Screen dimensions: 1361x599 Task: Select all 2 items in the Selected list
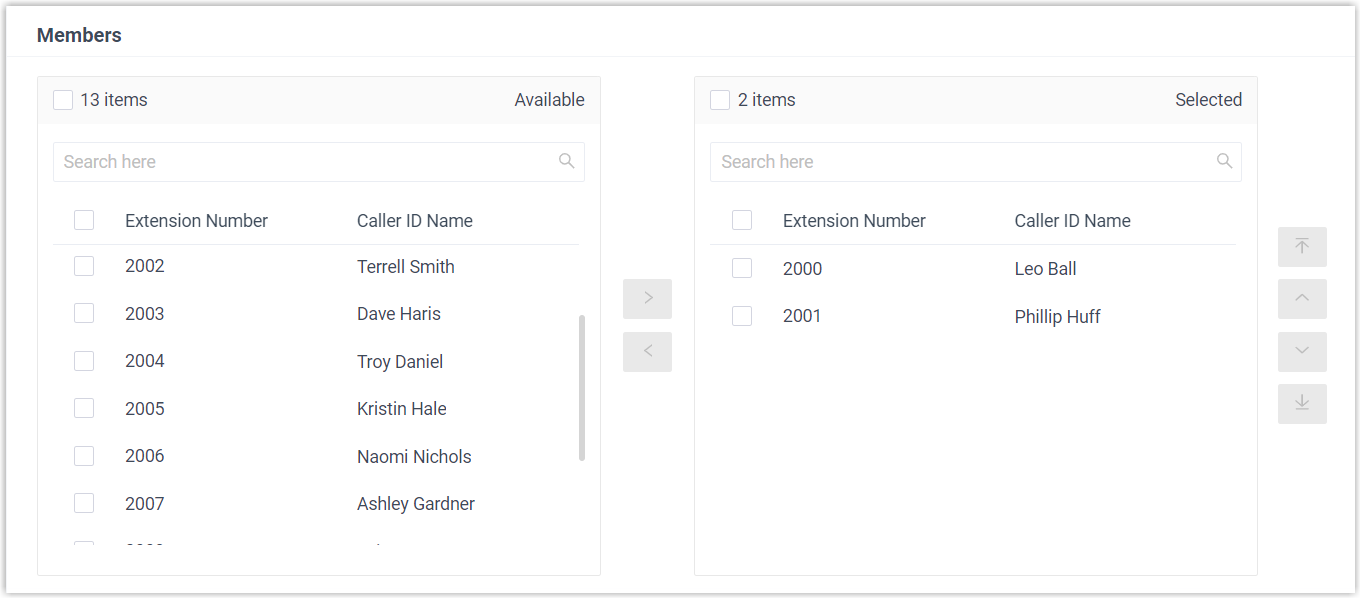[720, 99]
